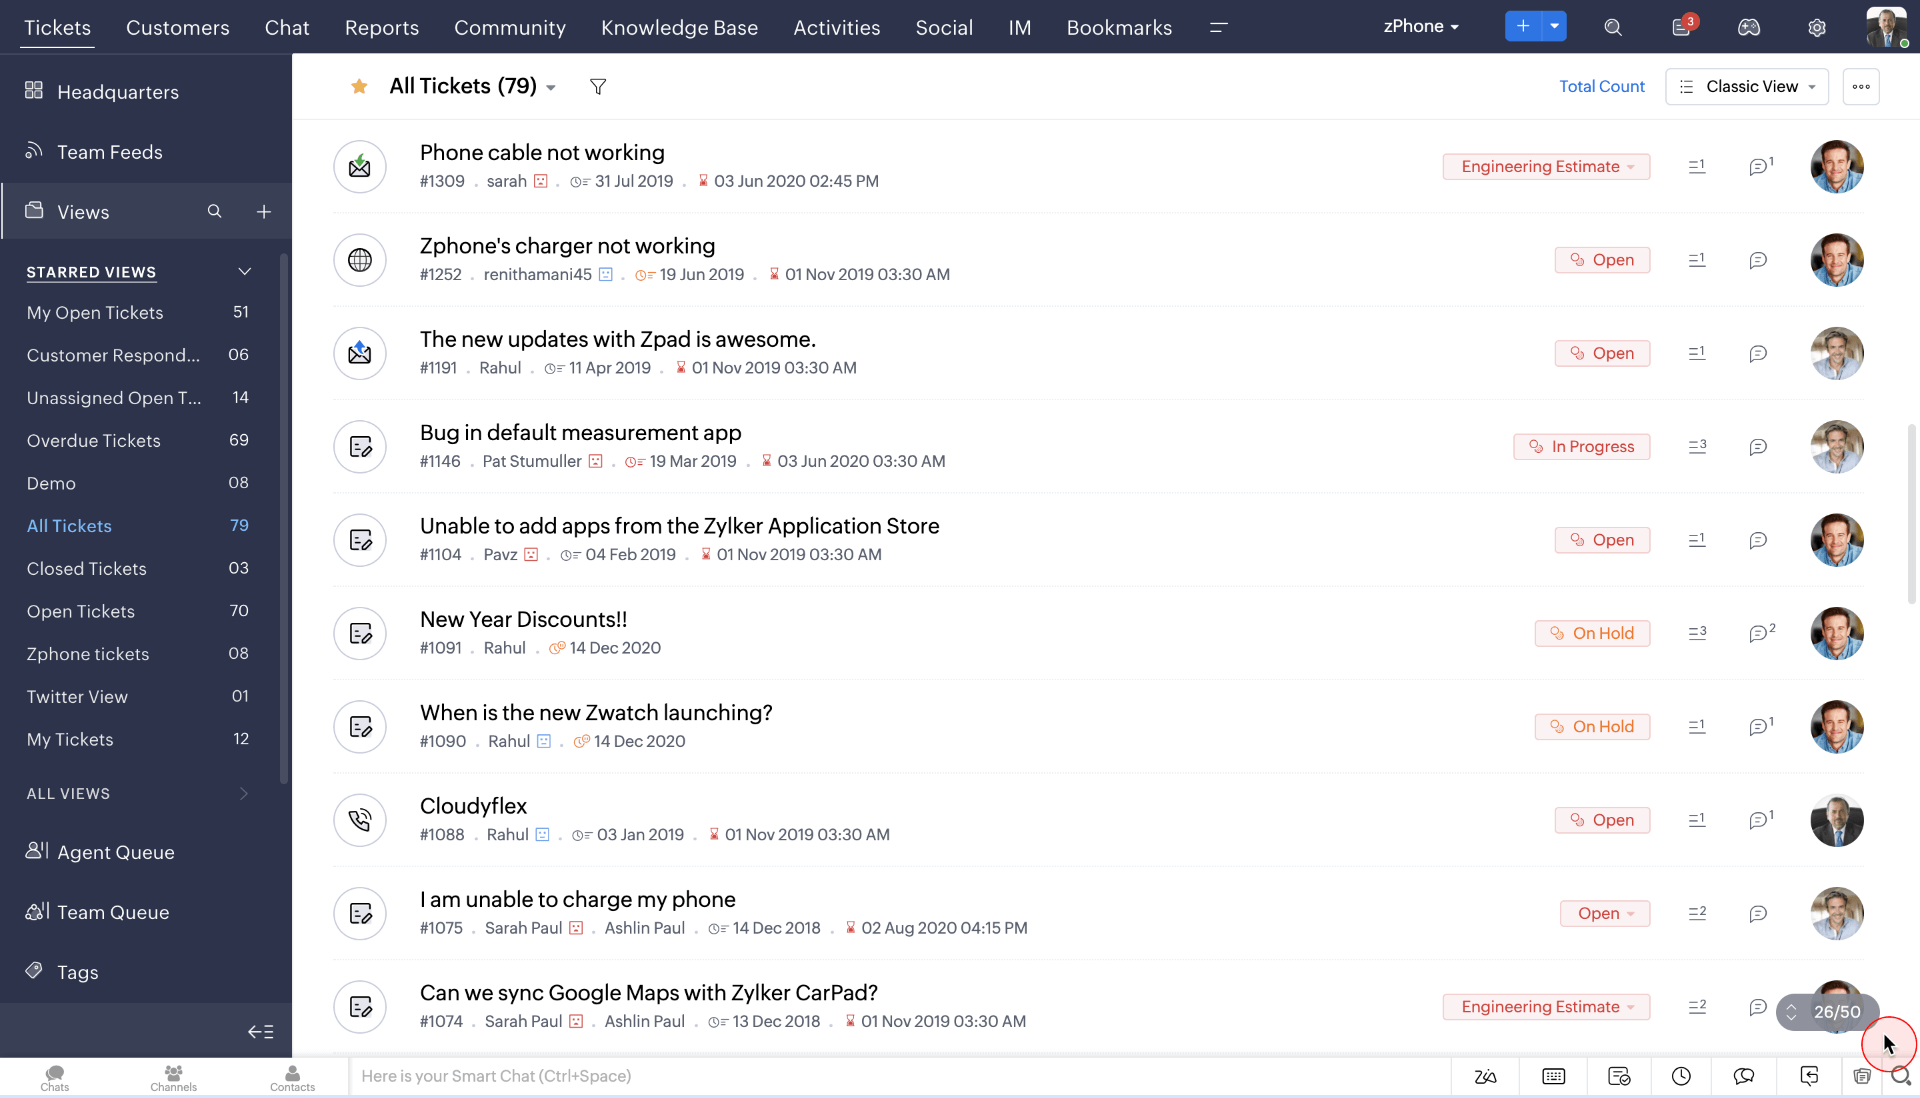Select the Engineering Estimate status on ticket #1309
The height and width of the screenshot is (1098, 1920).
tap(1545, 165)
